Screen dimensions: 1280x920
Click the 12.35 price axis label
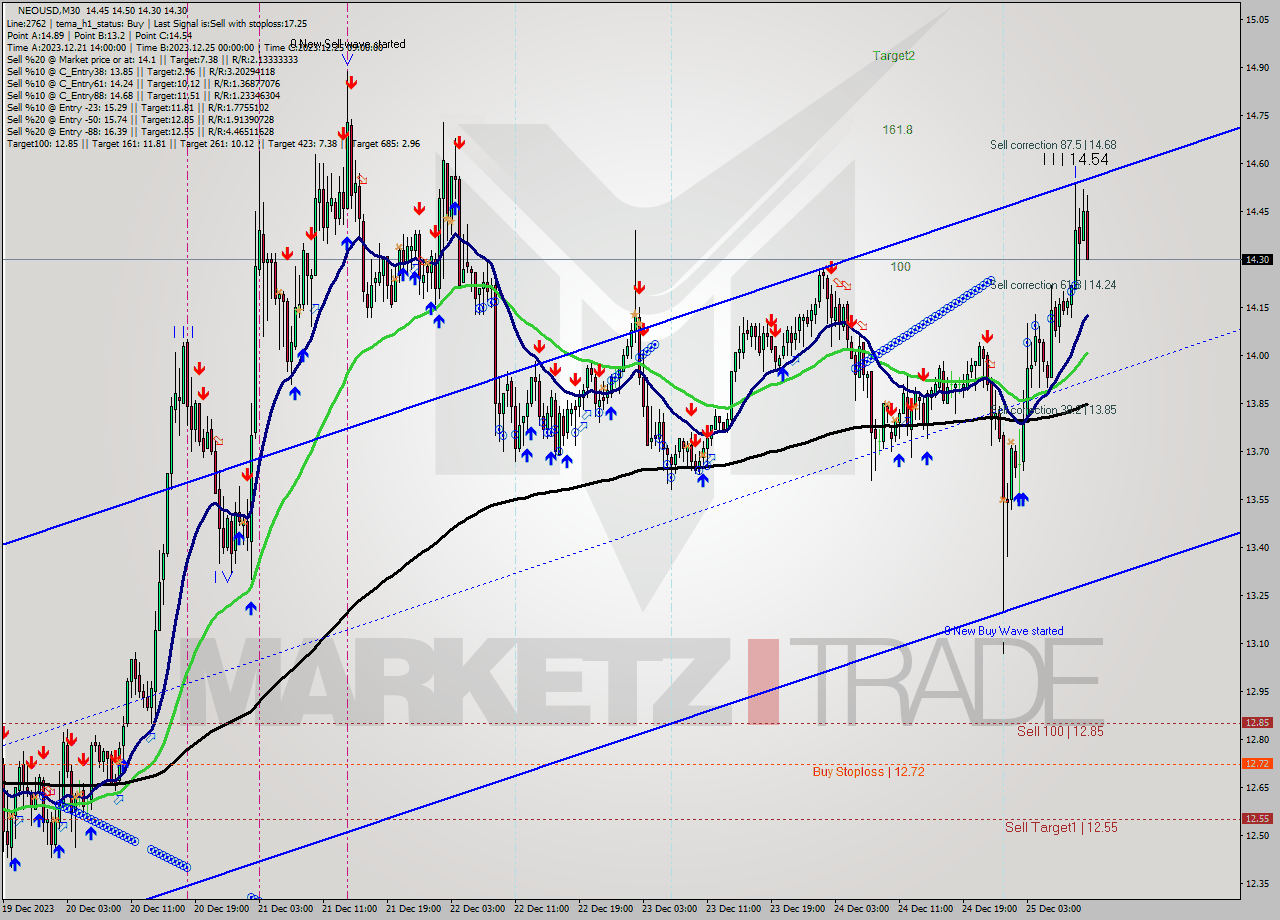(x=1257, y=883)
